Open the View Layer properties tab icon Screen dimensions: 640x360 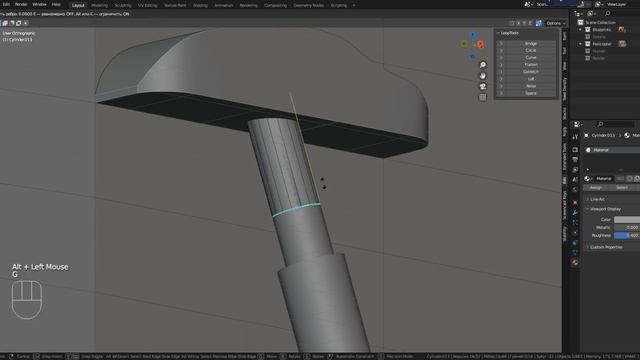(575, 170)
